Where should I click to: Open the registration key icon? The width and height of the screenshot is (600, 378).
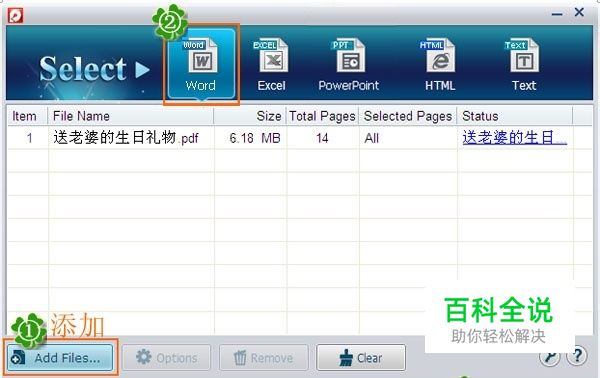tap(549, 357)
